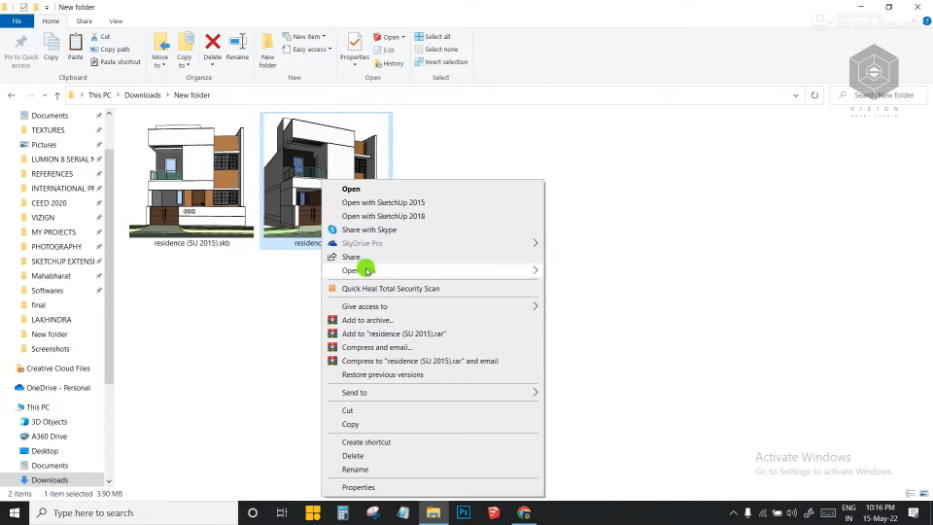This screenshot has height=525, width=933.
Task: Click the navigation pane scrollbar
Action: click(109, 268)
